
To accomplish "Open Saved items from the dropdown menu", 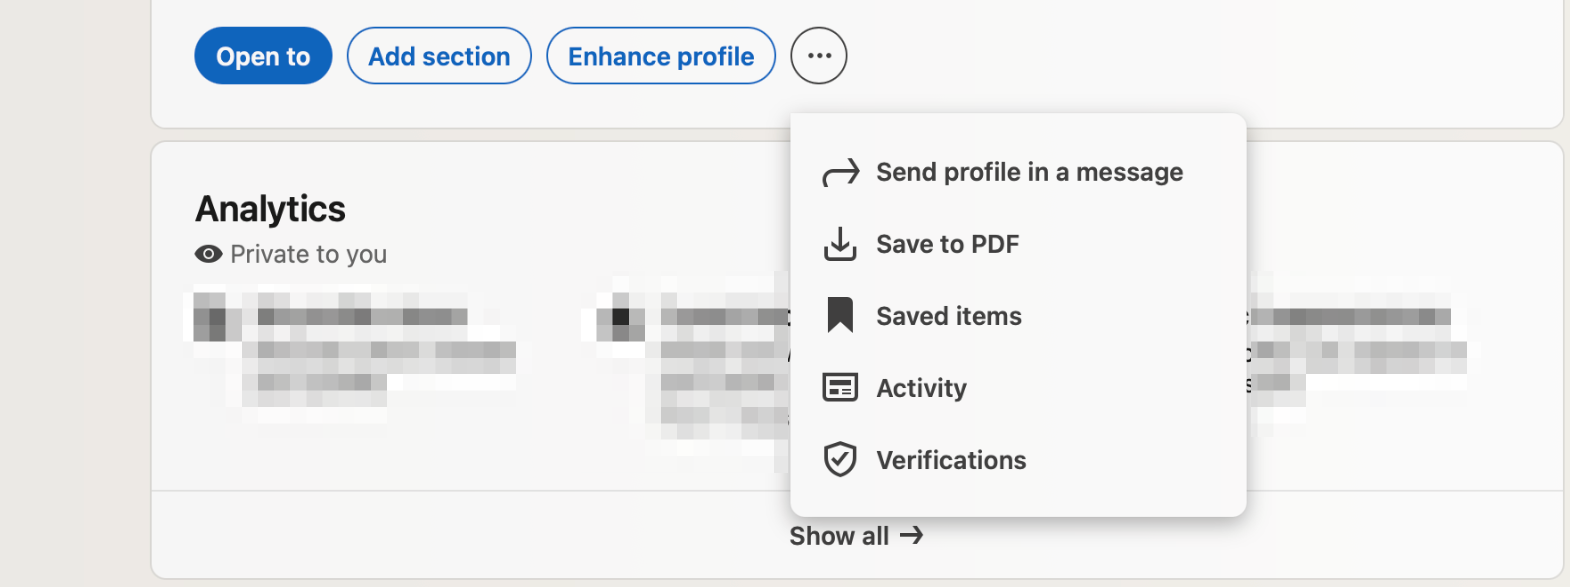I will point(948,315).
